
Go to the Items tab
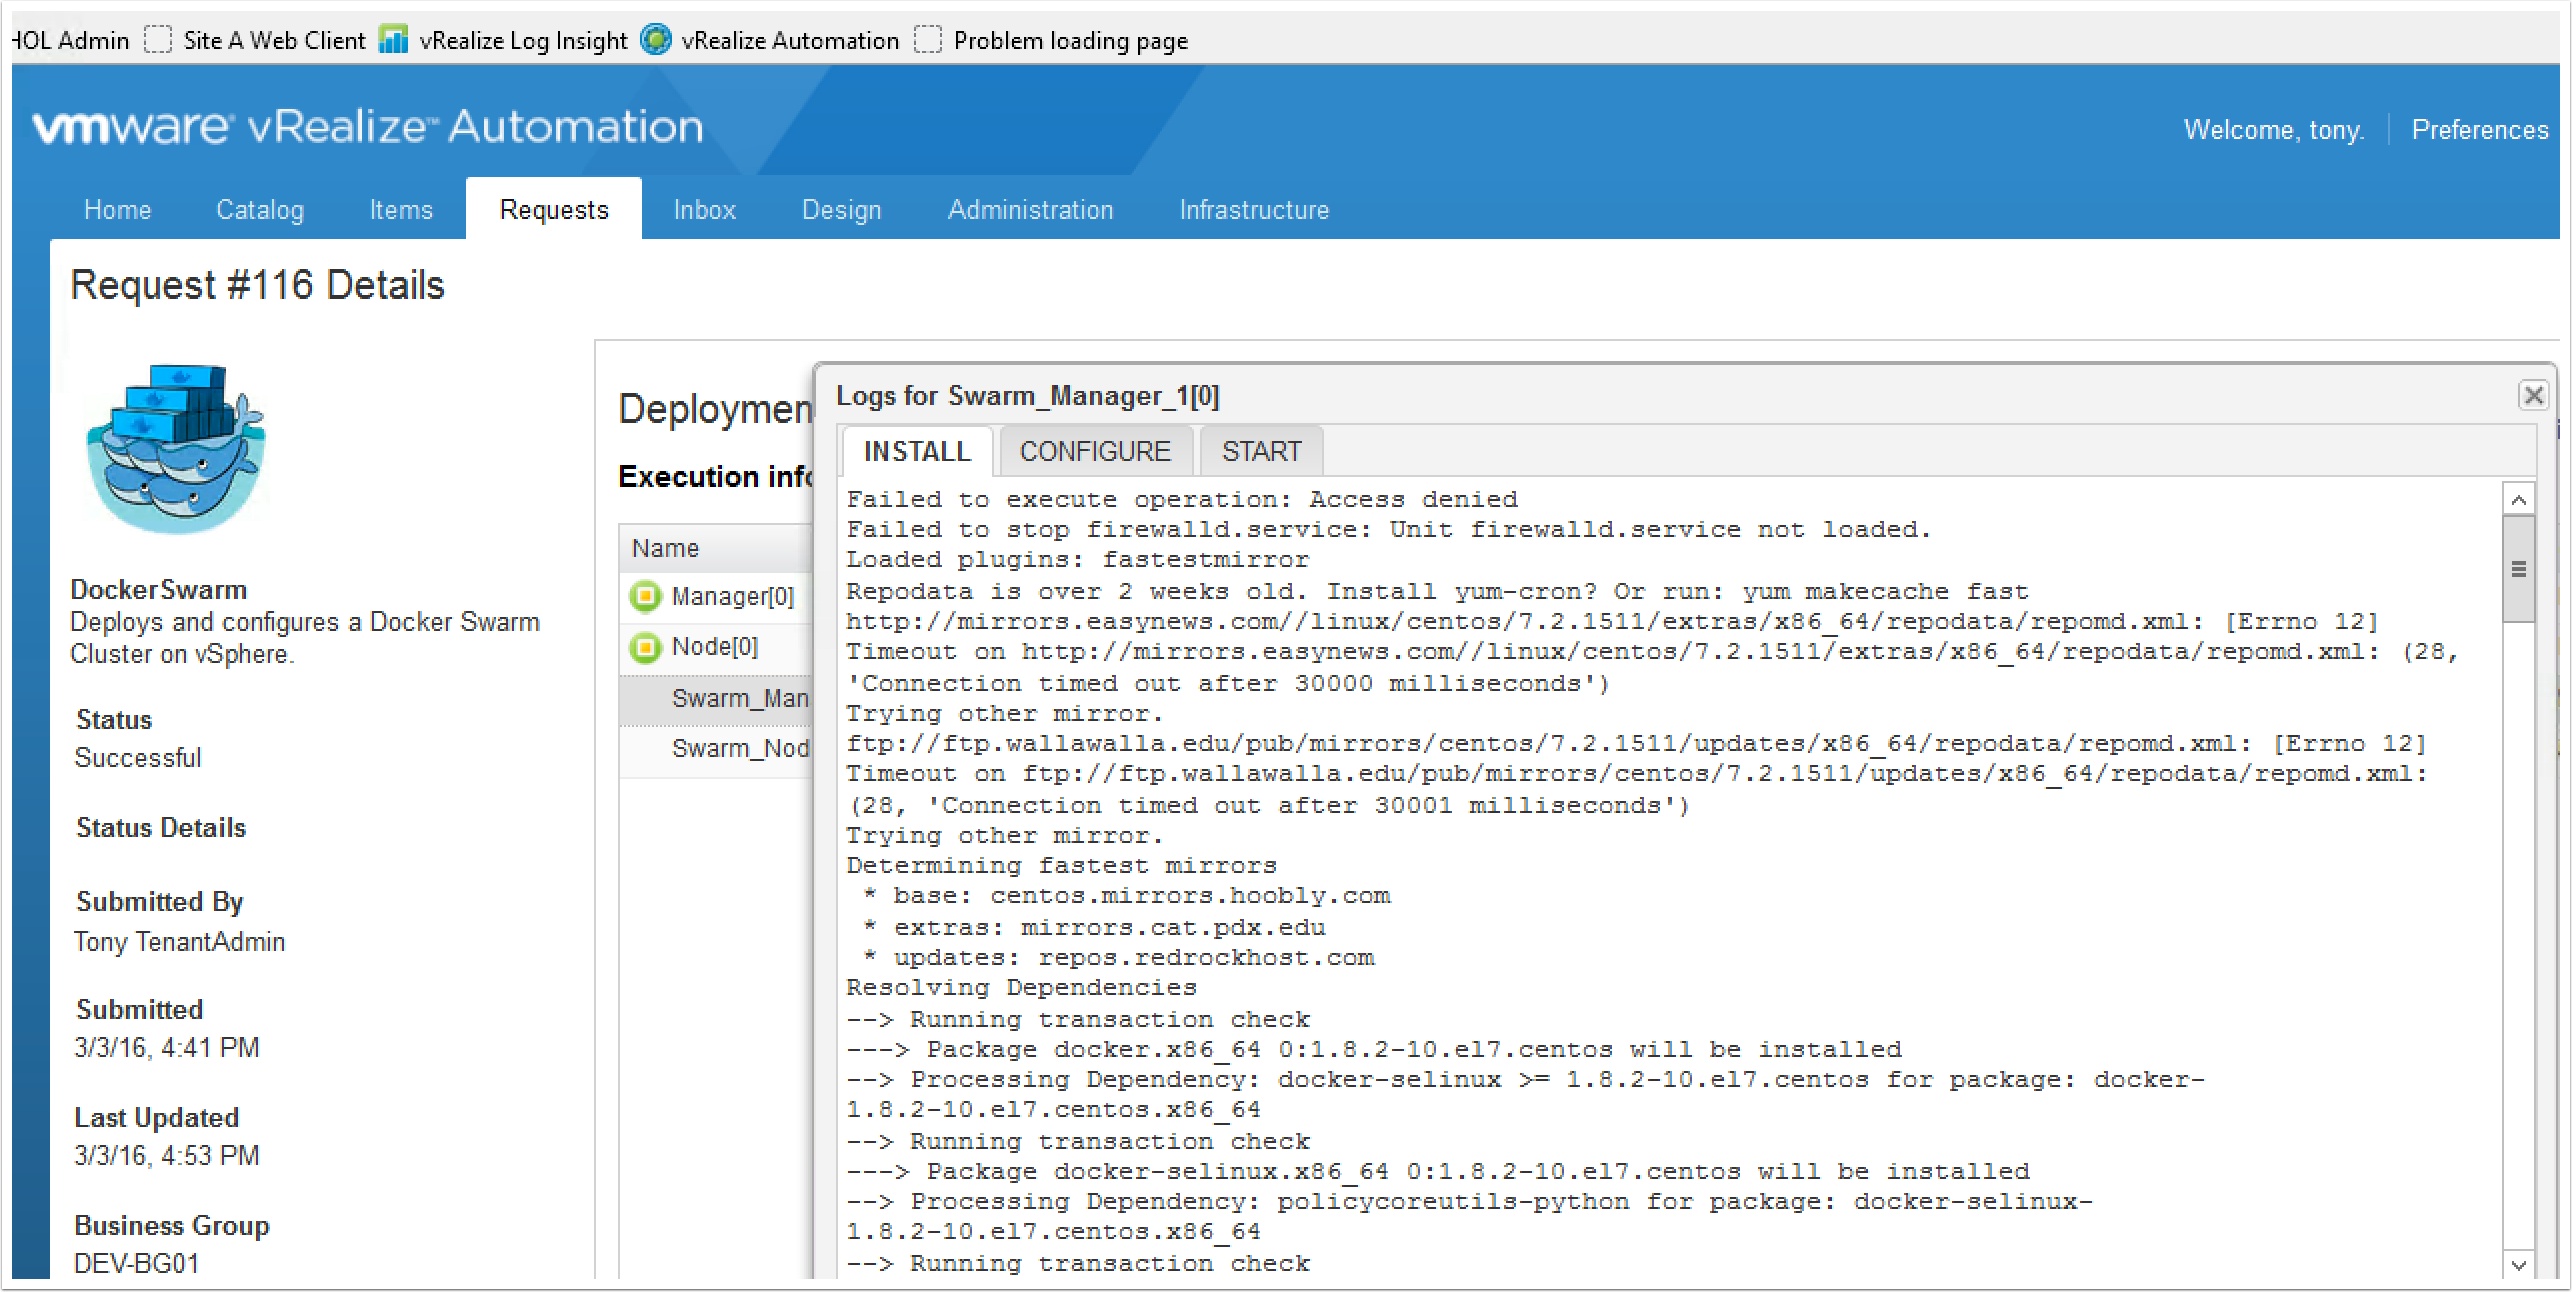401,210
